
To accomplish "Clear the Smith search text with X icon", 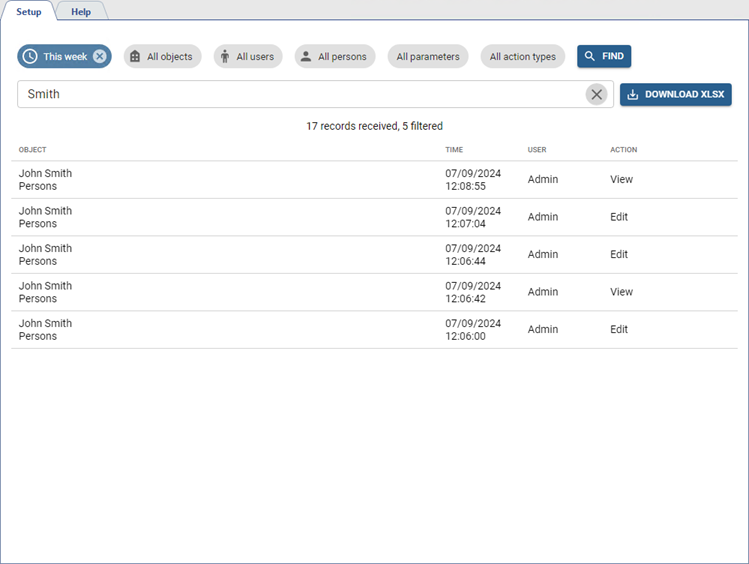I will (596, 94).
